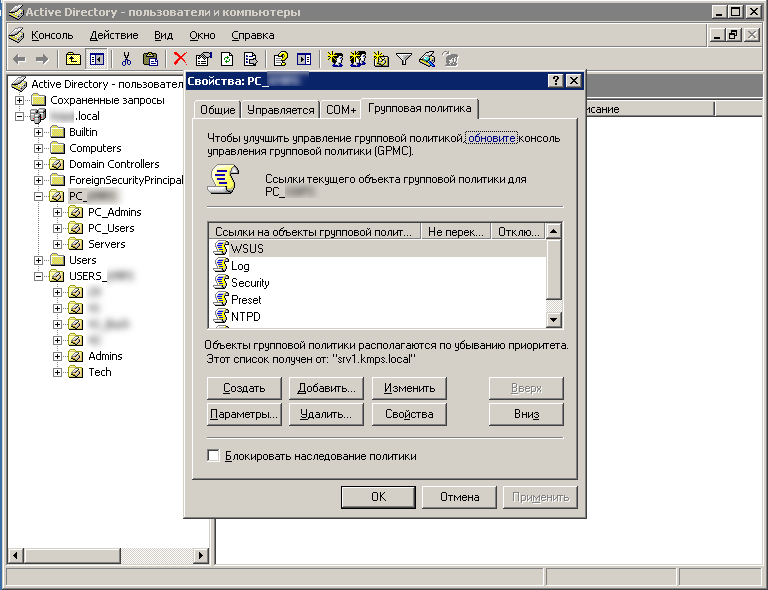This screenshot has height=590, width=768.
Task: Click the Up one level folder icon
Action: (x=73, y=59)
